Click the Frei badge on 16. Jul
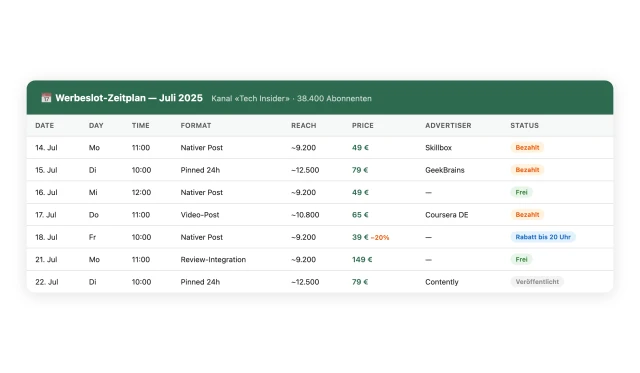The width and height of the screenshot is (640, 373). coord(521,192)
